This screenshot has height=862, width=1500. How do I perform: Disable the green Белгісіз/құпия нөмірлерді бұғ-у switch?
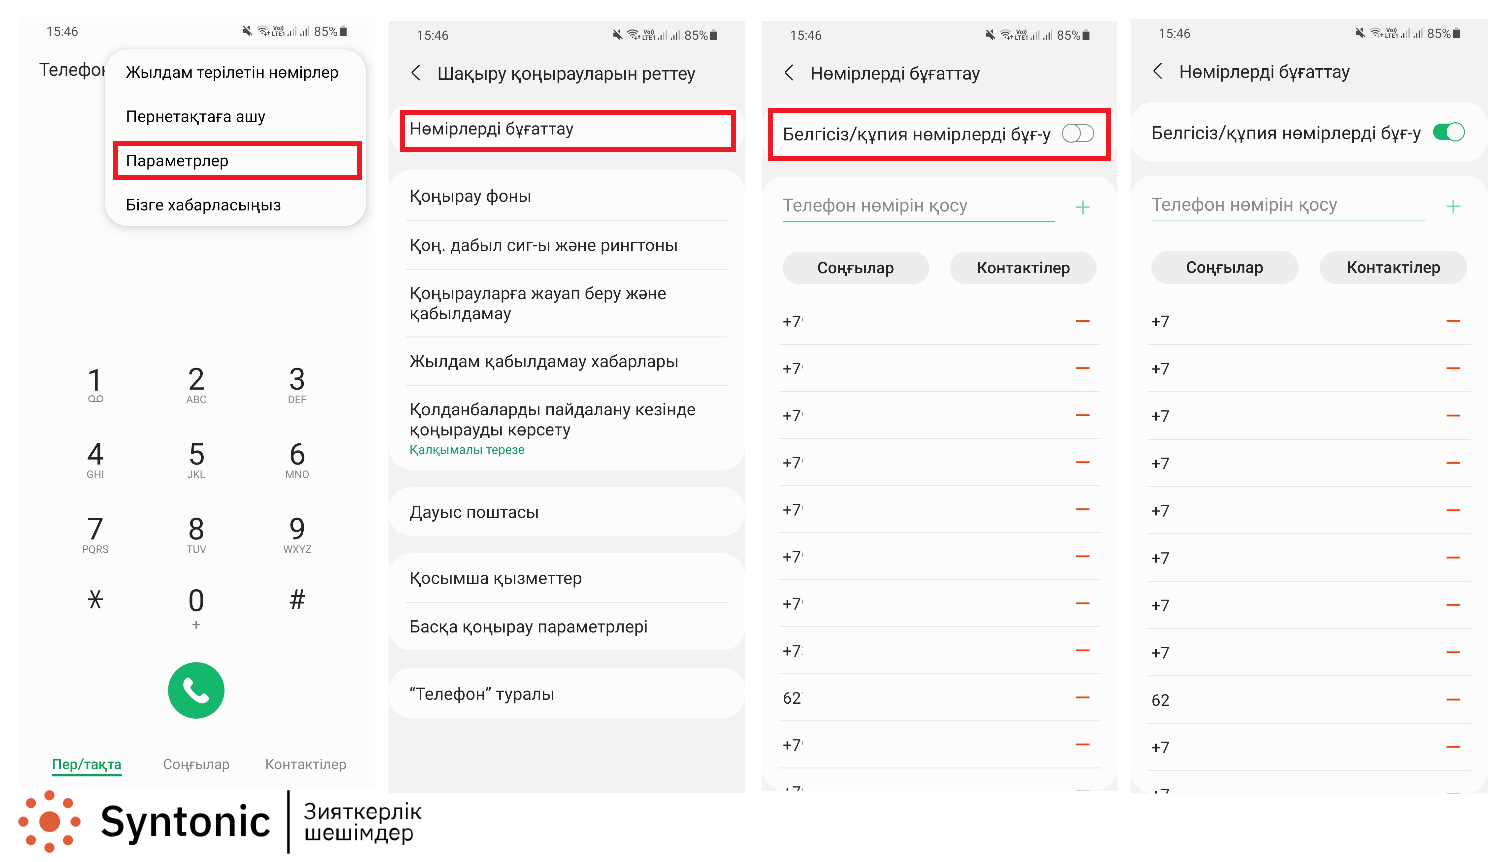point(1448,132)
